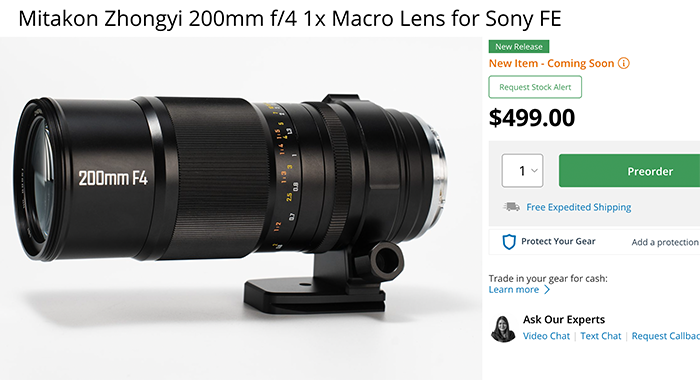Image resolution: width=700 pixels, height=380 pixels.
Task: Start a Video Chat with experts
Action: coord(546,336)
